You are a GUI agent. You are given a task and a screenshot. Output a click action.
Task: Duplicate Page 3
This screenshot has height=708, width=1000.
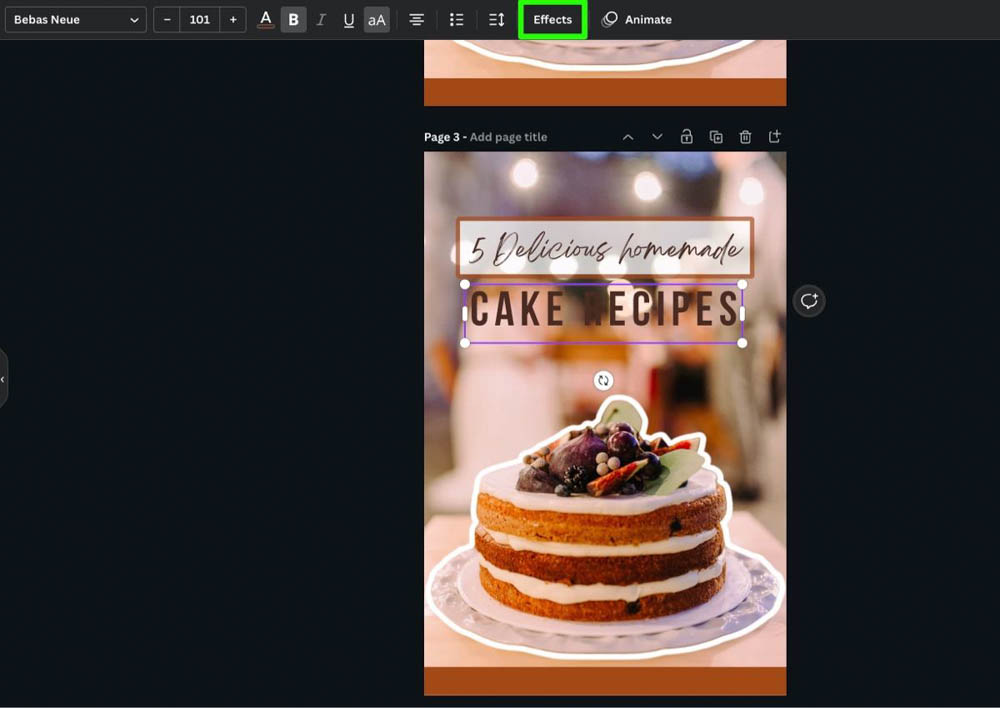point(716,137)
